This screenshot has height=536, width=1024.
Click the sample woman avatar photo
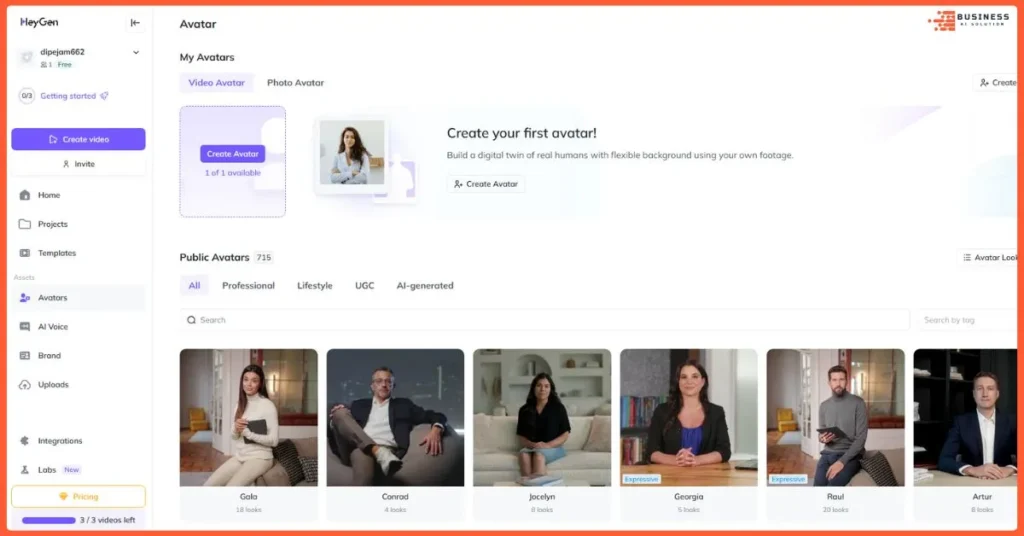tap(352, 152)
